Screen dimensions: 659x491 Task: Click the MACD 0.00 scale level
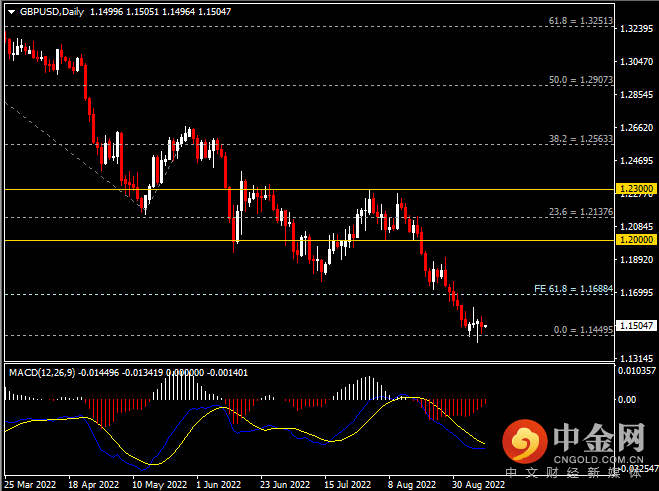627,400
